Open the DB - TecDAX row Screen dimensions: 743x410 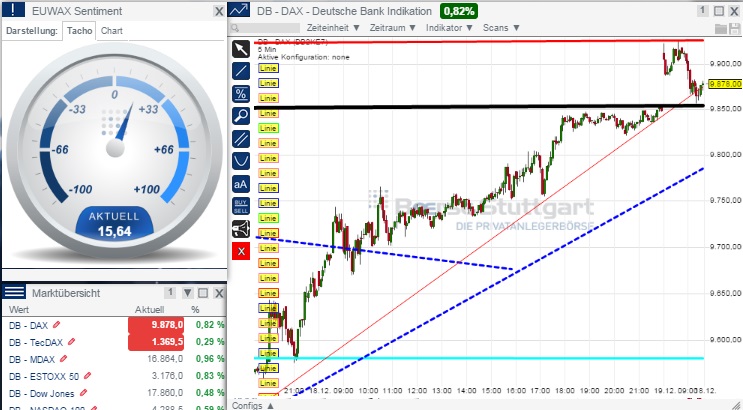(114, 342)
